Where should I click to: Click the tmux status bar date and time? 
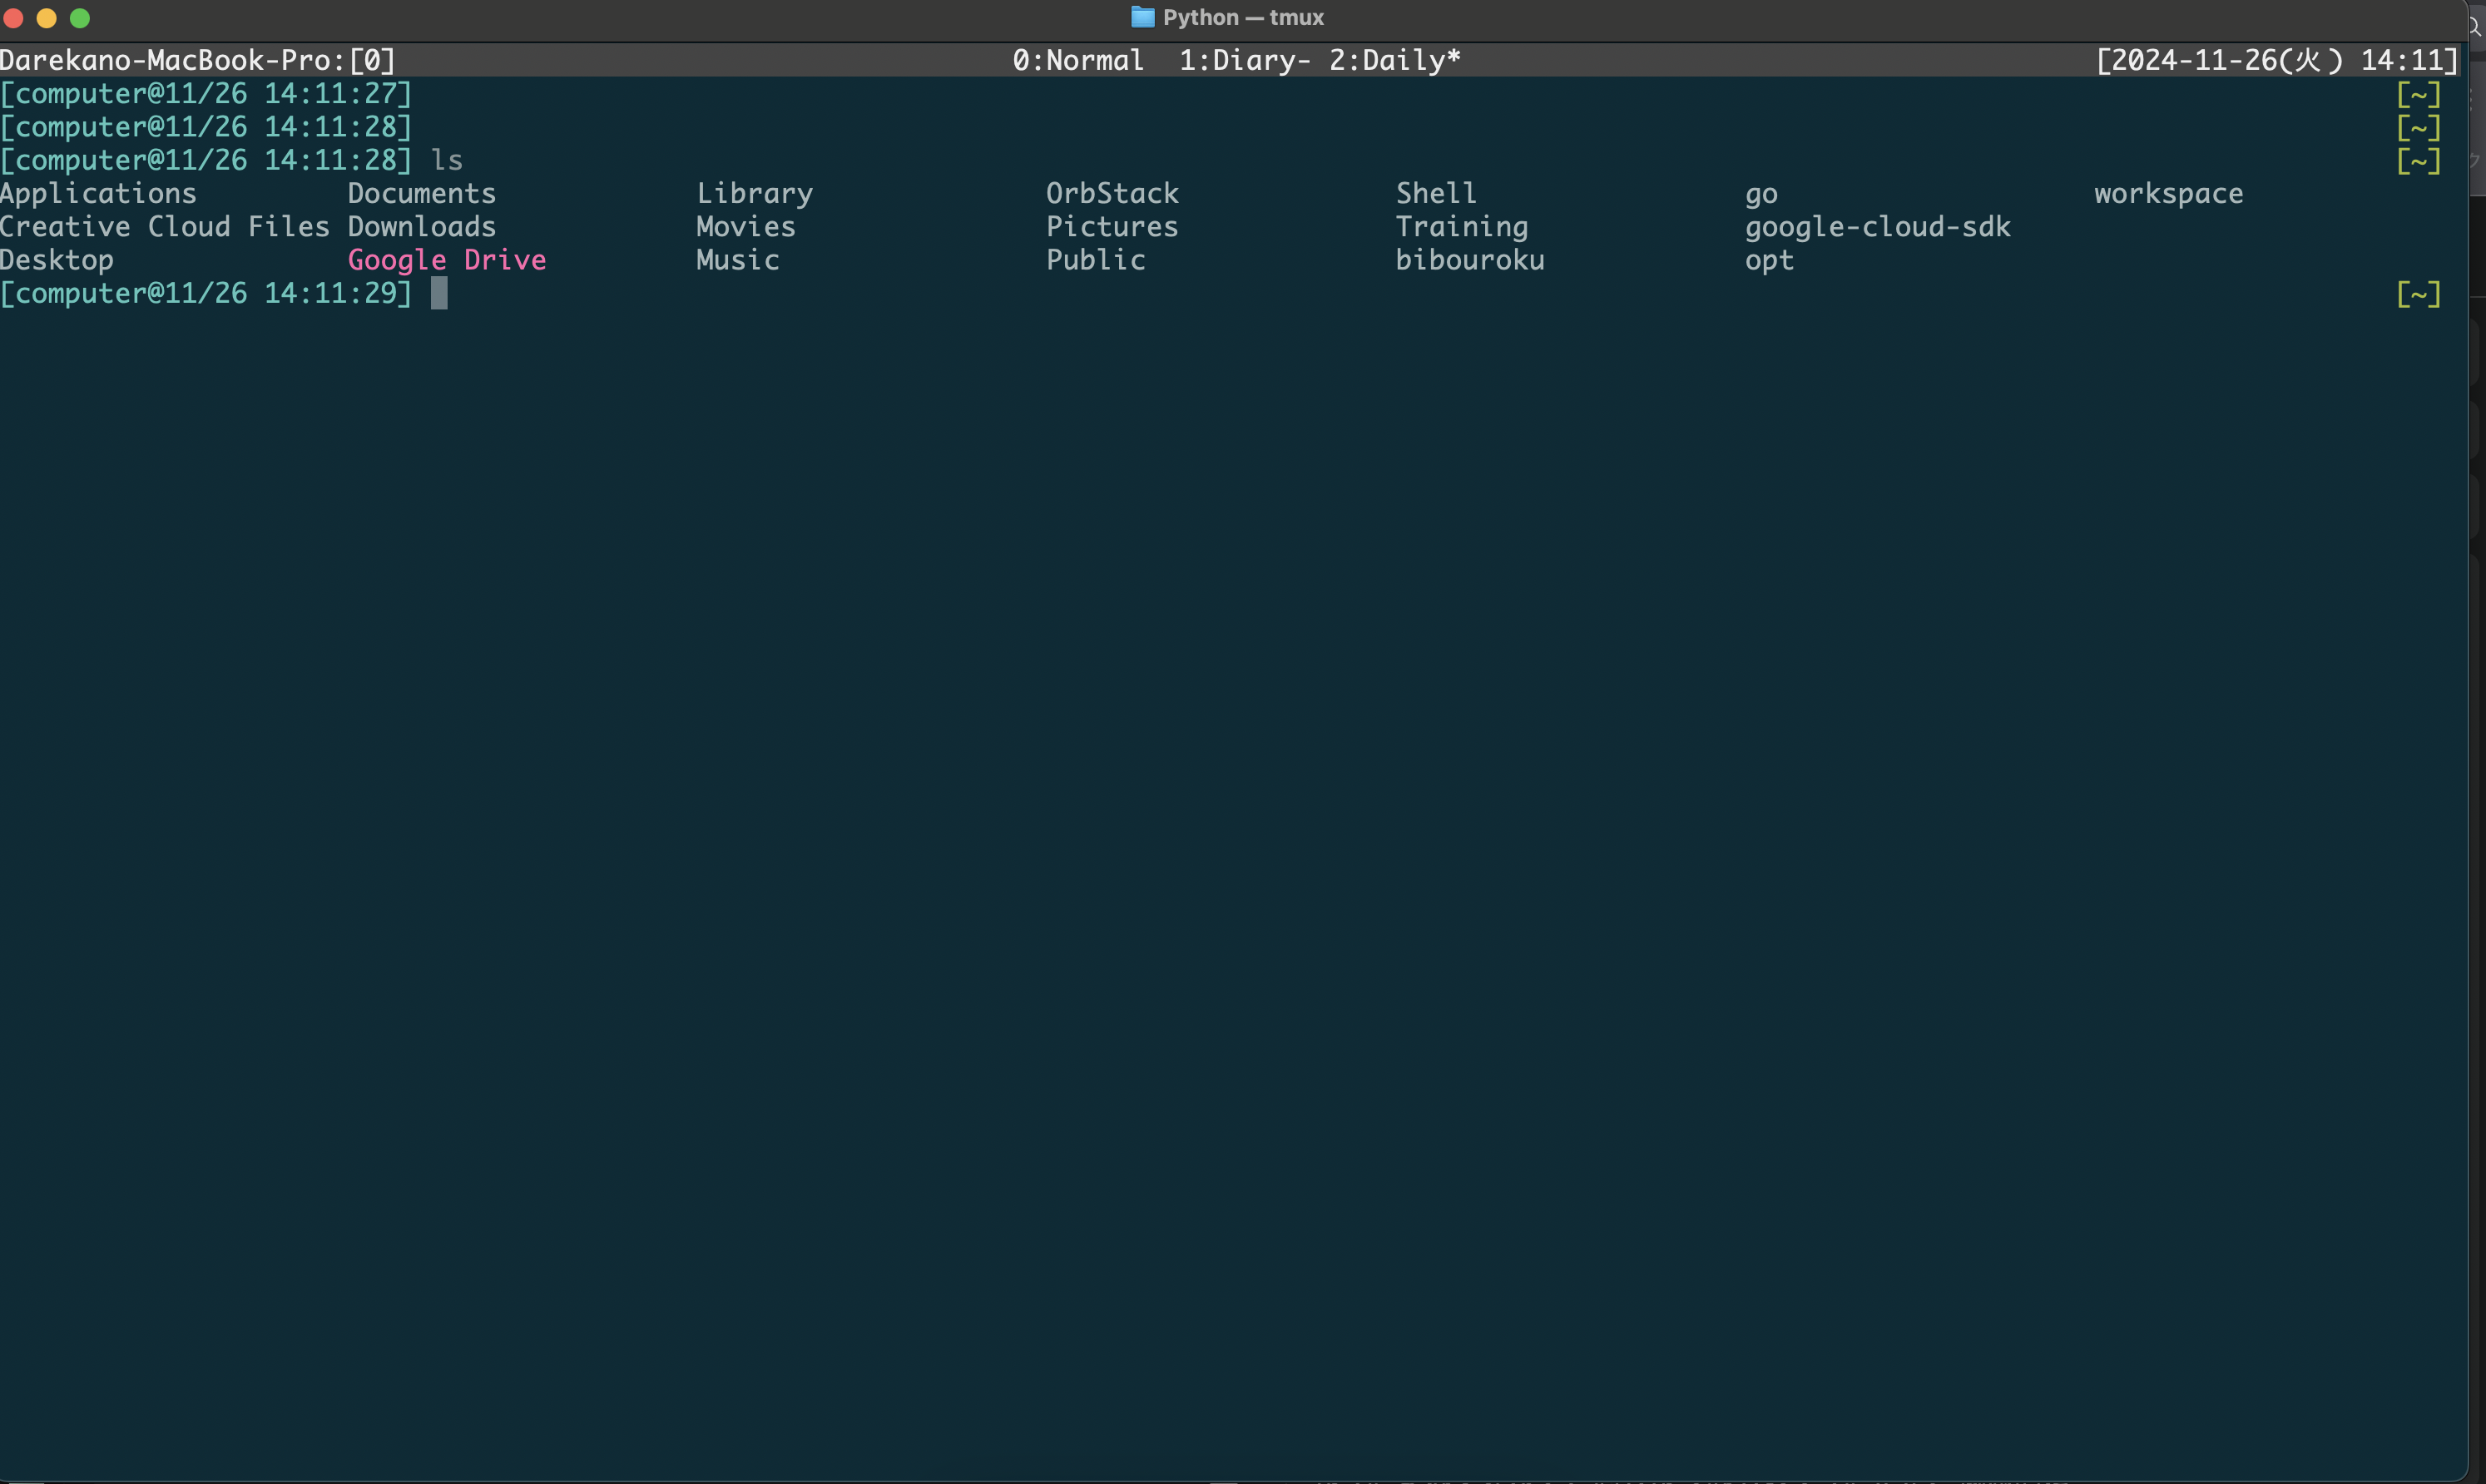[x=2276, y=60]
